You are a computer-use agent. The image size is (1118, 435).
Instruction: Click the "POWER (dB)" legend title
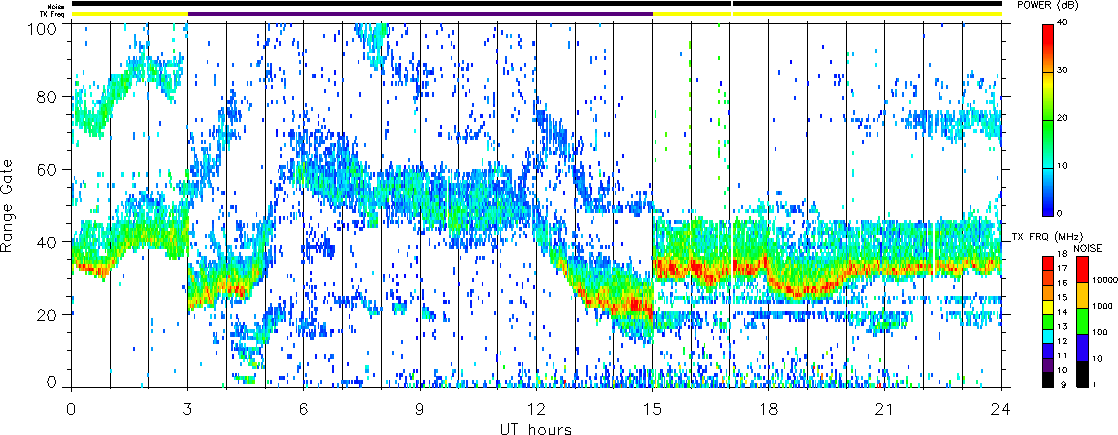point(1048,5)
